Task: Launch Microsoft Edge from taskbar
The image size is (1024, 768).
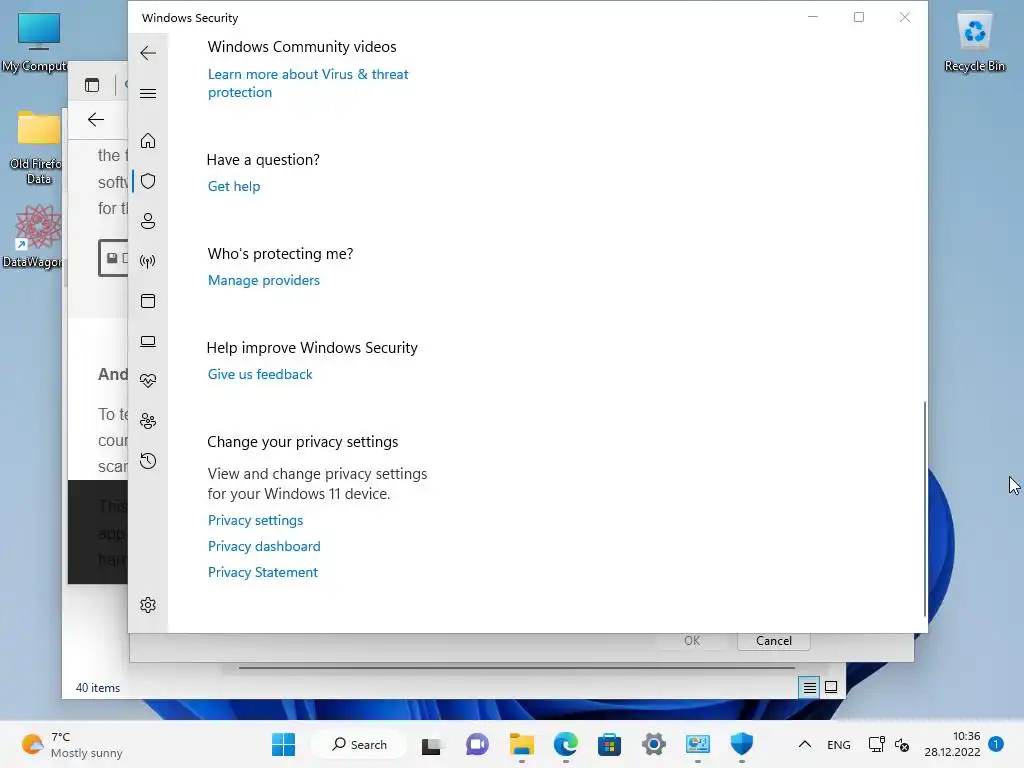Action: [566, 744]
